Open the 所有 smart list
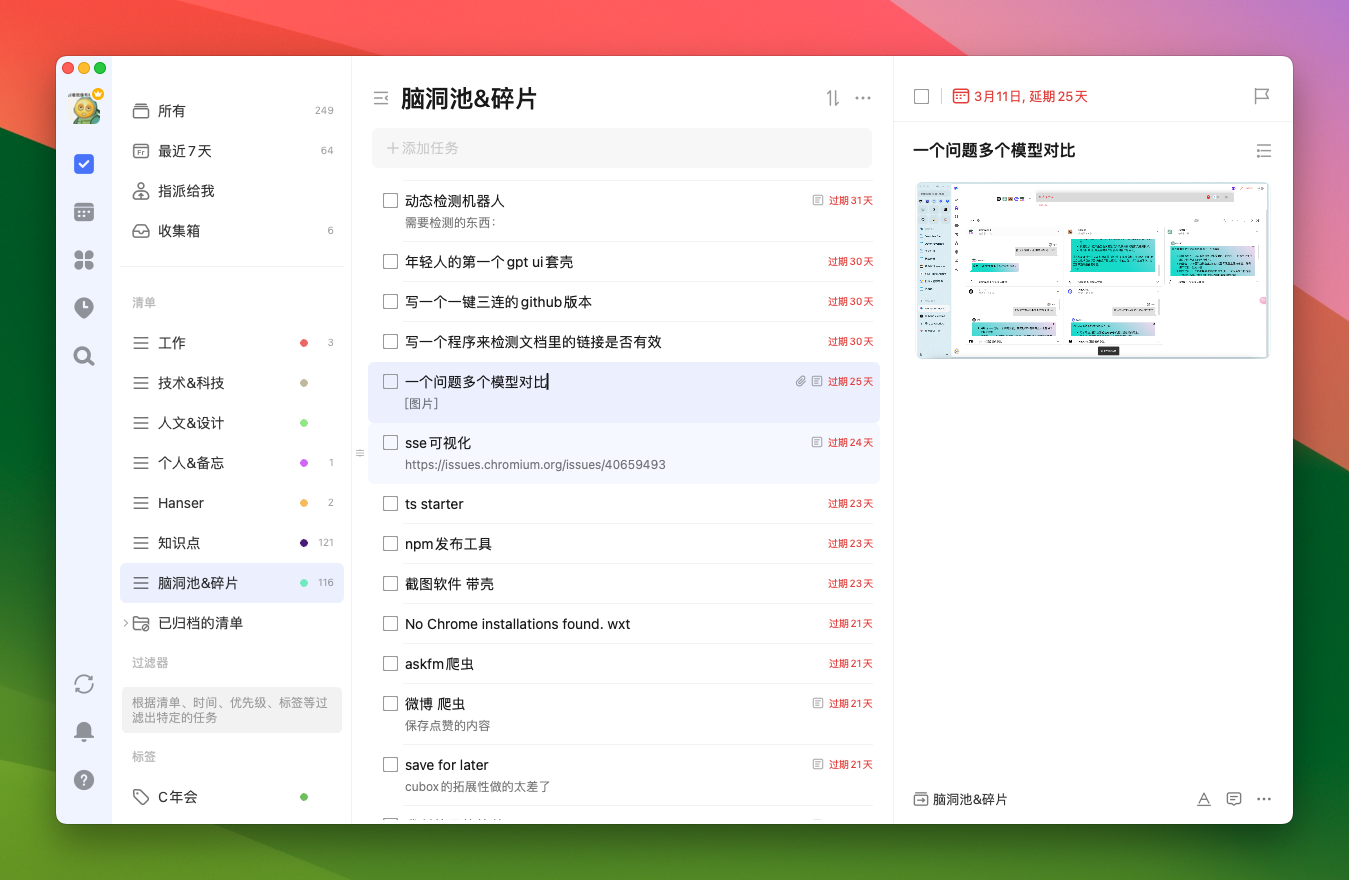 (x=232, y=111)
